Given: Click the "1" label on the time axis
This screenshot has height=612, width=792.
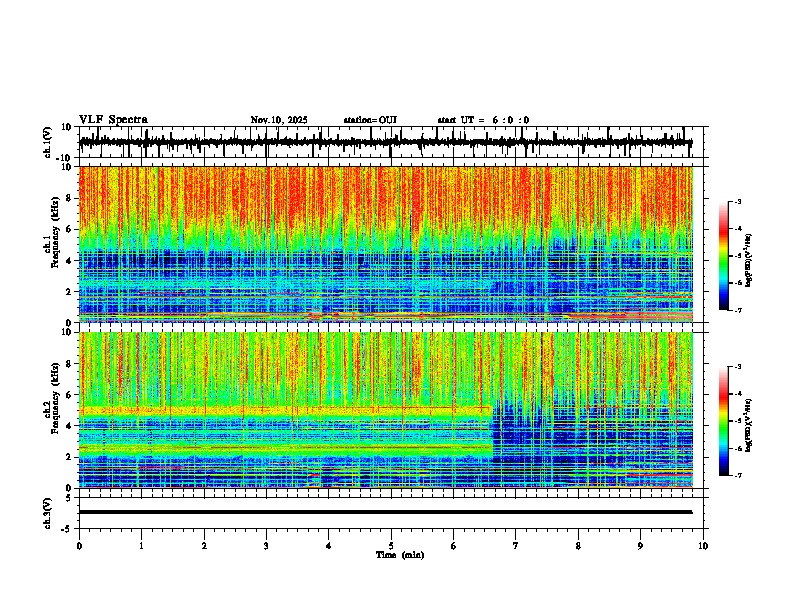Looking at the screenshot, I should [141, 546].
